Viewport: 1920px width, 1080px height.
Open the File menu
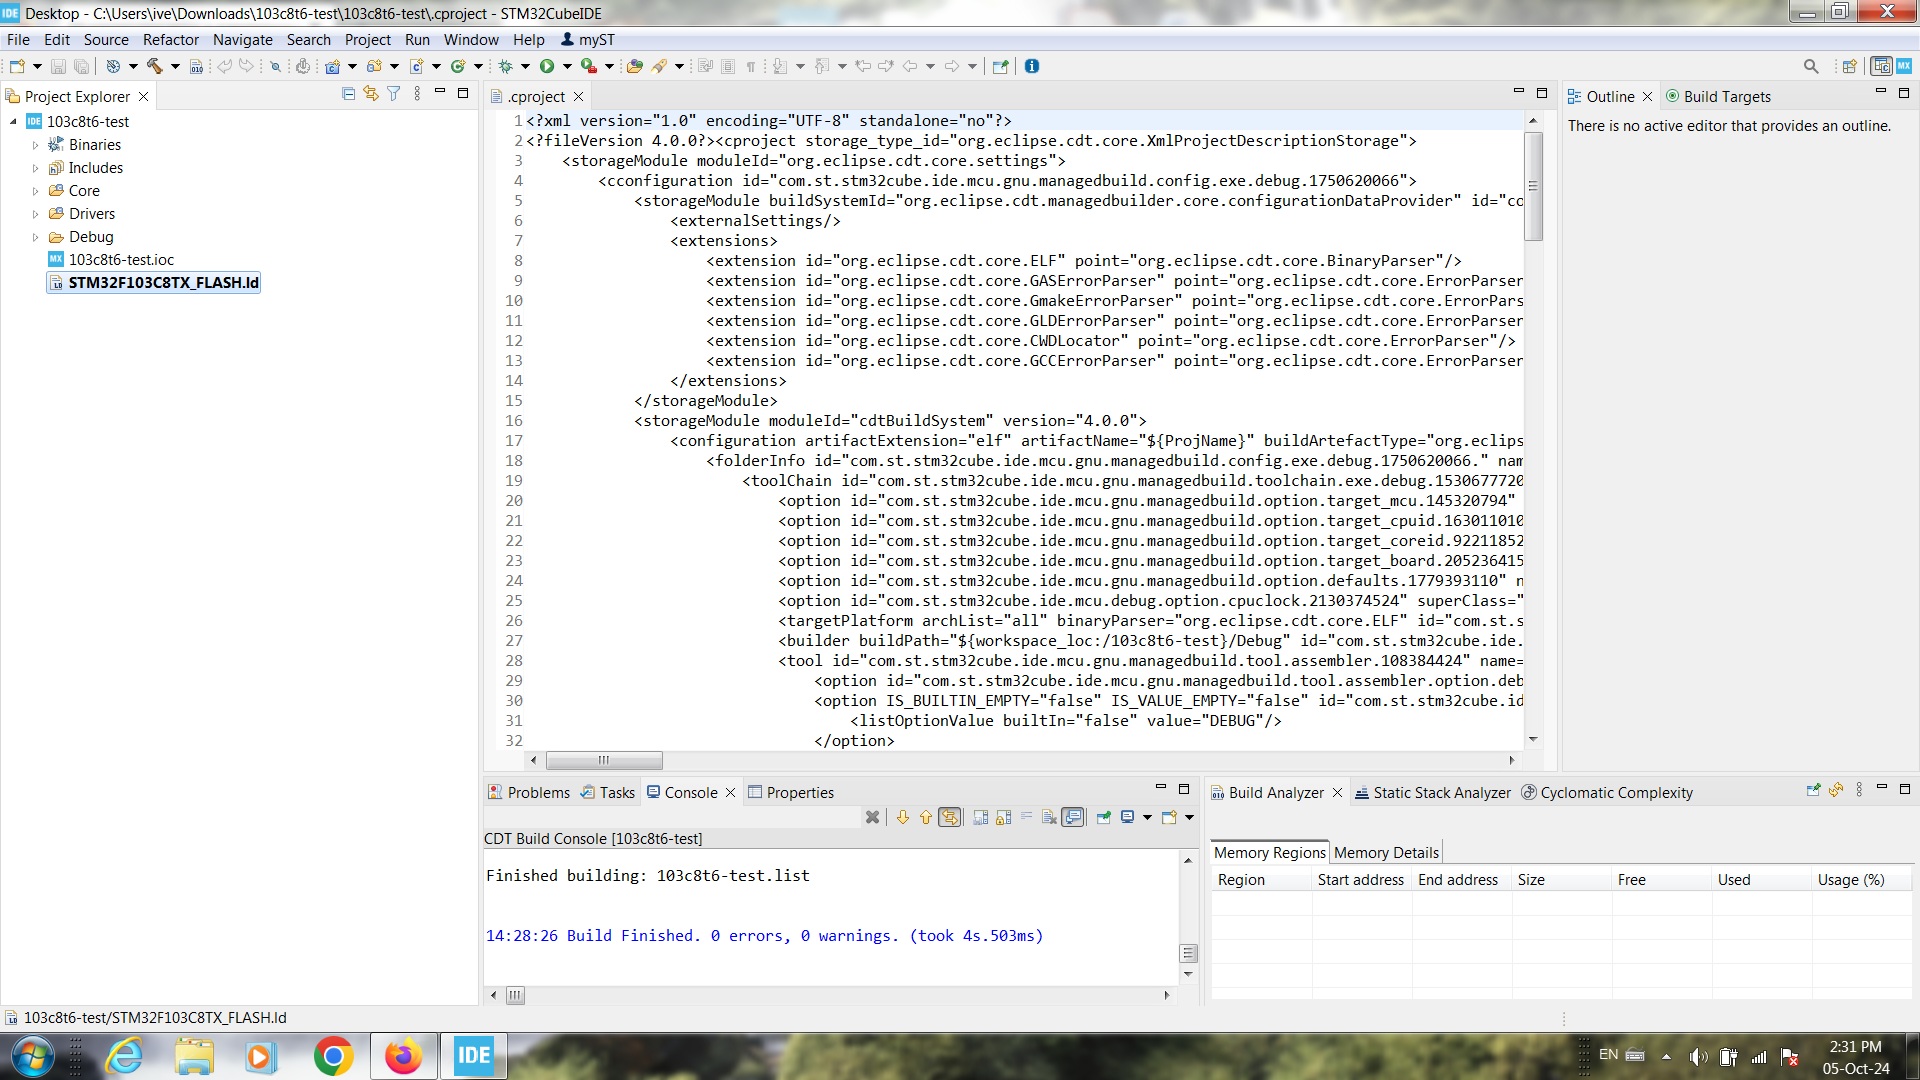click(x=18, y=40)
